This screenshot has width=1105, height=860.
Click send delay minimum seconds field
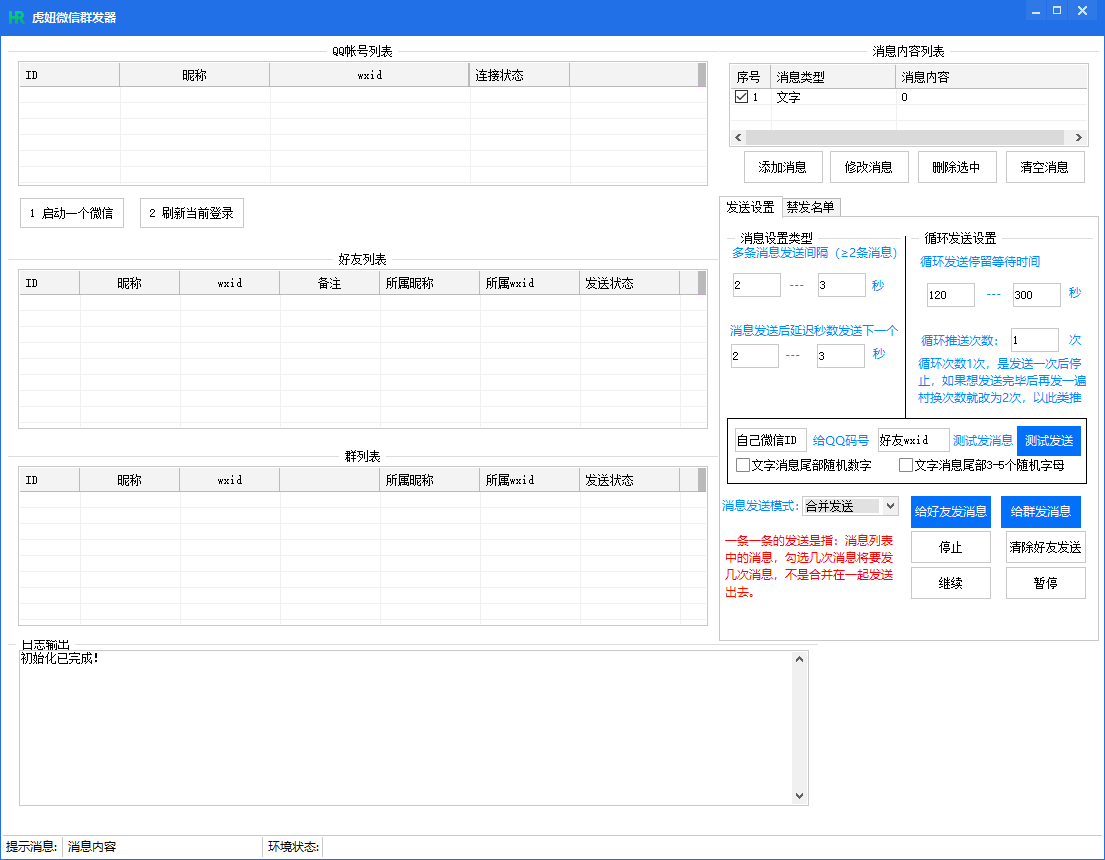click(x=755, y=355)
